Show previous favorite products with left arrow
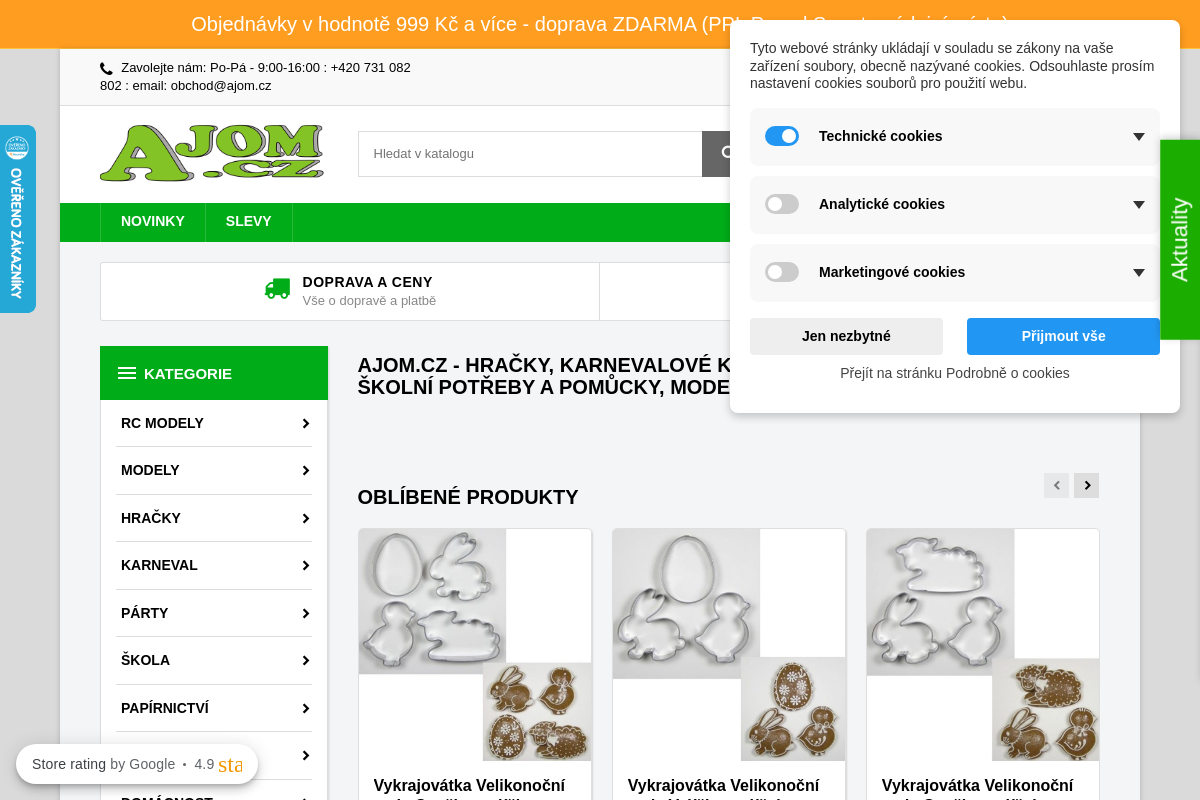Viewport: 1200px width, 800px height. tap(1056, 485)
